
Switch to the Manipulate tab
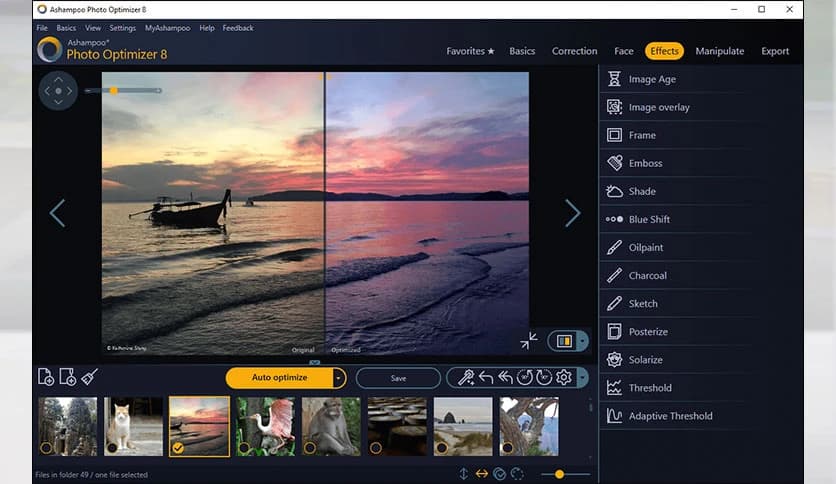(x=719, y=51)
